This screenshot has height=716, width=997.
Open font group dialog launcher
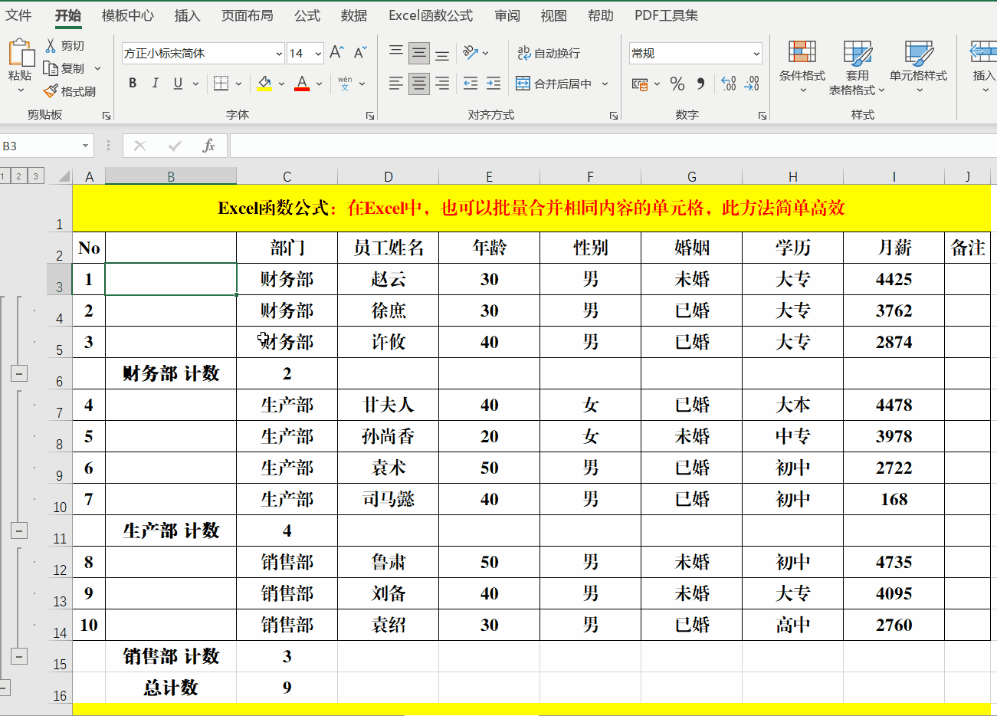(369, 116)
